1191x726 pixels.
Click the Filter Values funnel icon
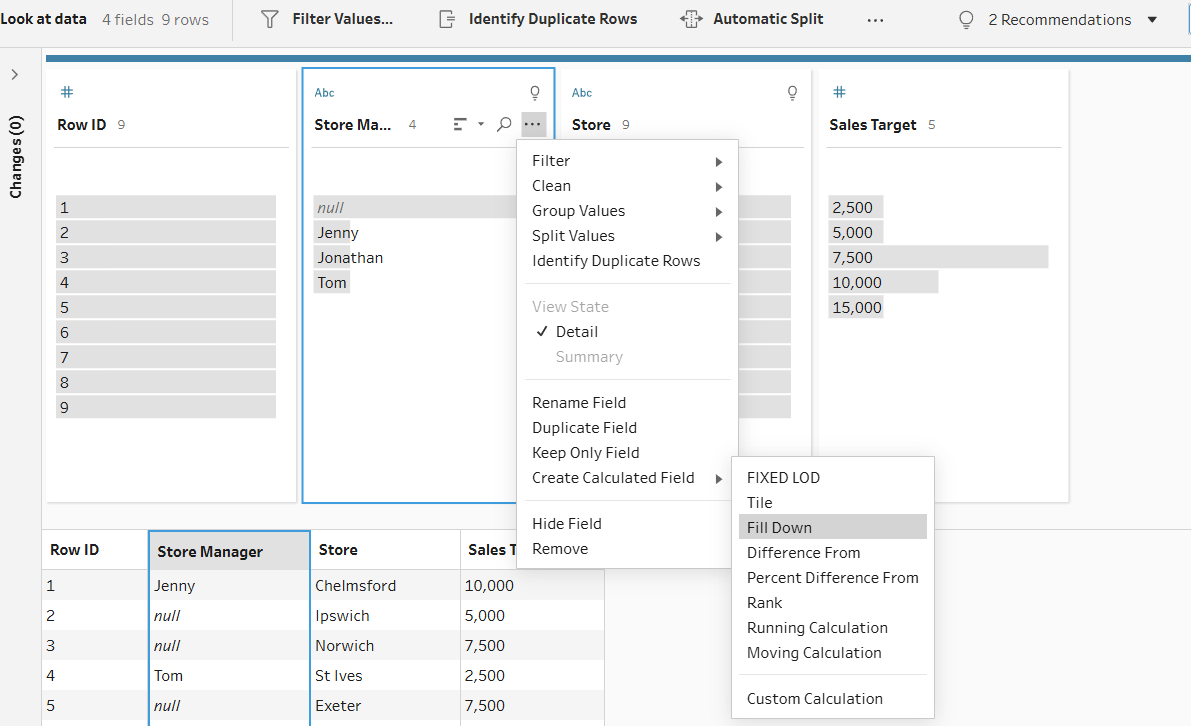click(x=269, y=20)
